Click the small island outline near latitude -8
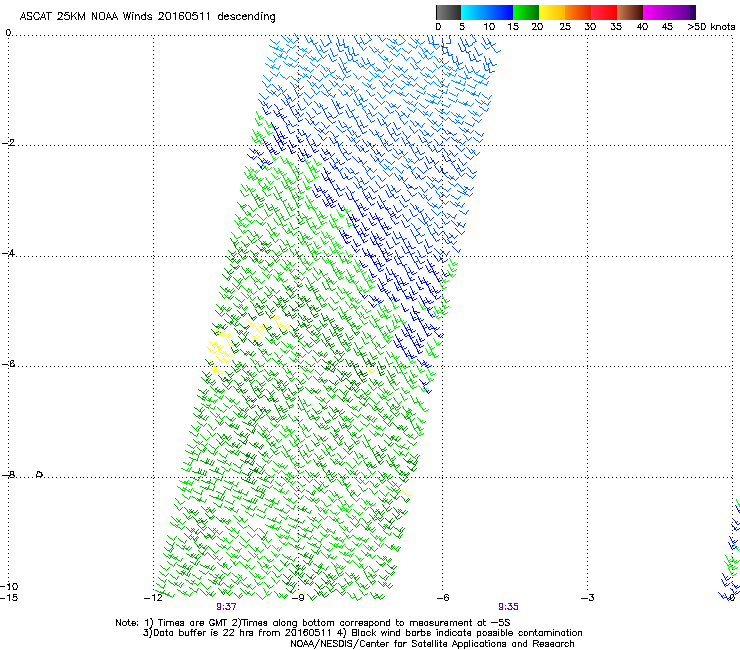This screenshot has width=740, height=650. click(40, 474)
